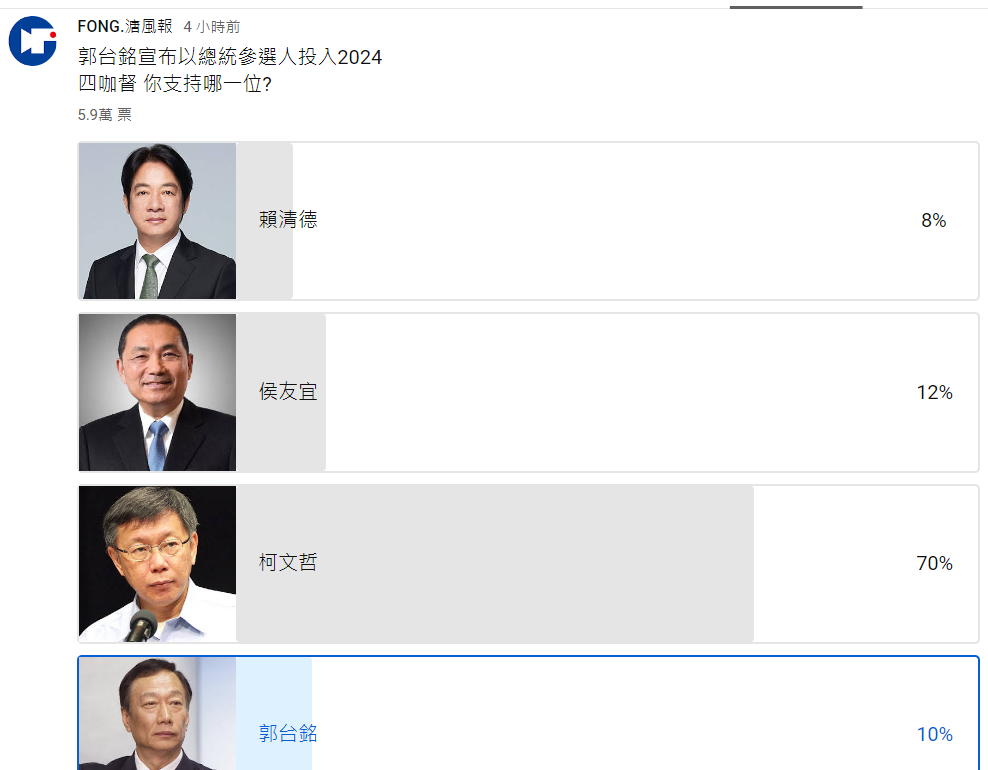Click the channel logo with red dot

pyautogui.click(x=32, y=41)
